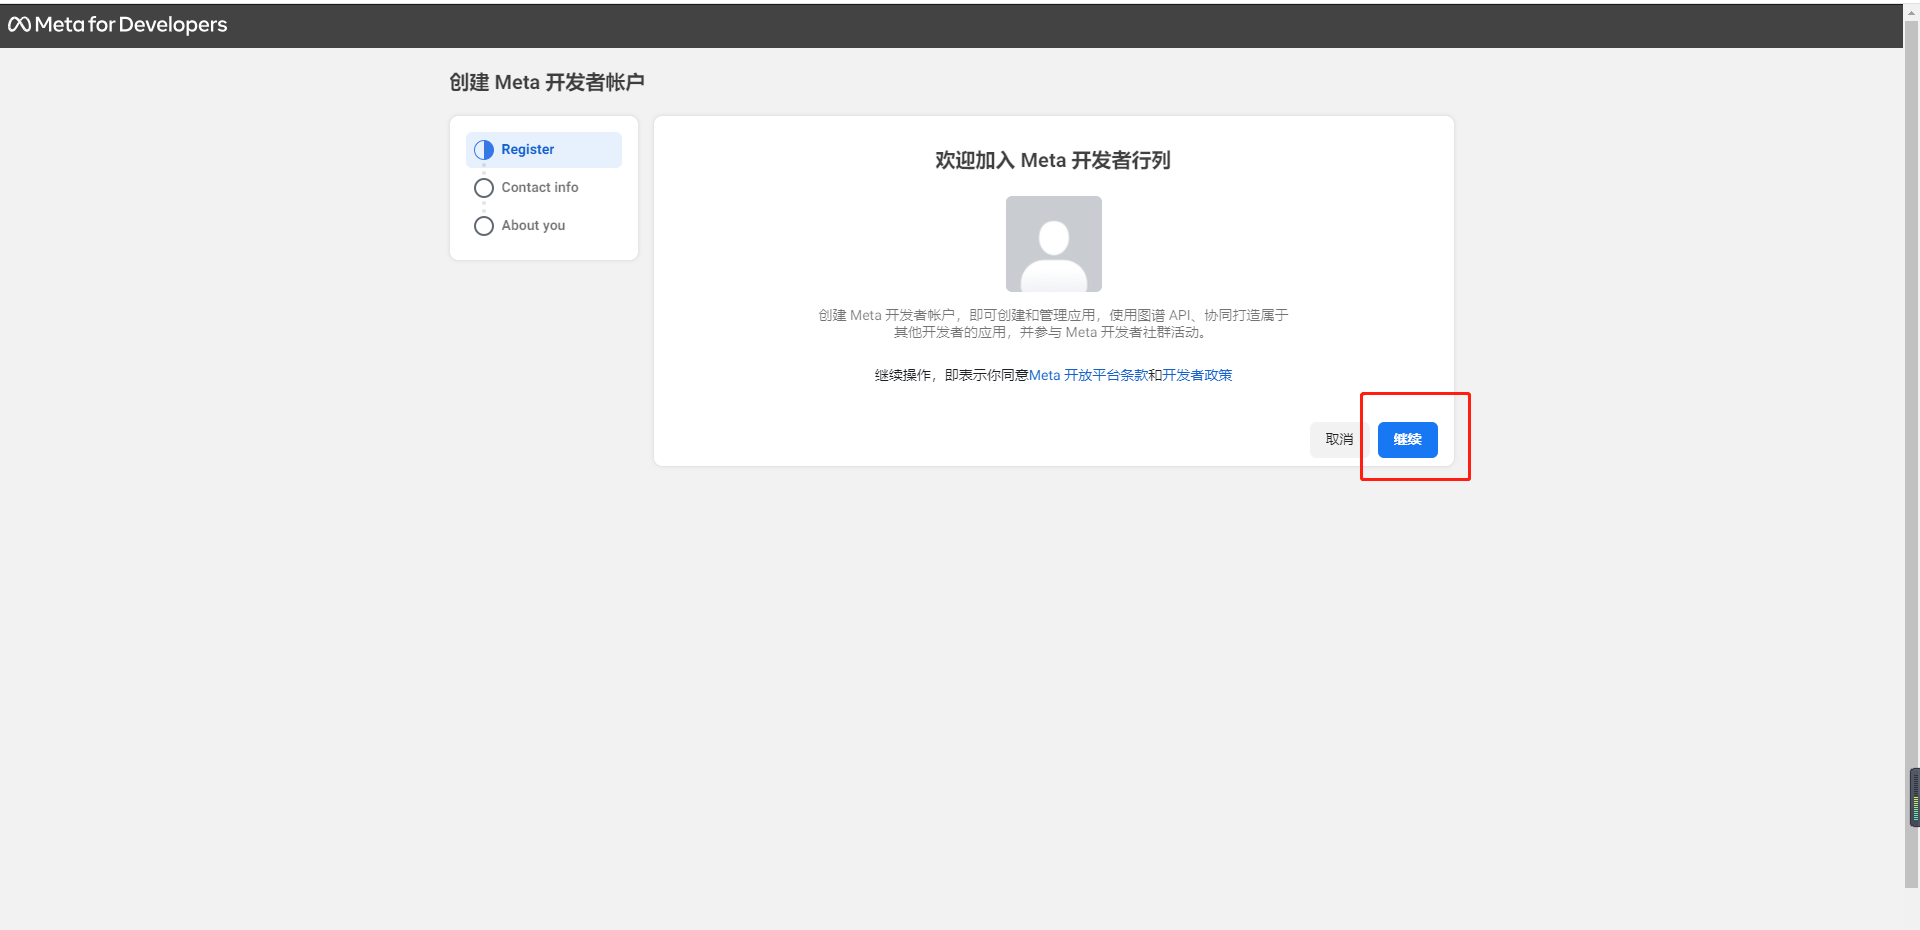This screenshot has height=930, width=1920.
Task: Click the half-filled Register step circle icon
Action: pos(484,150)
